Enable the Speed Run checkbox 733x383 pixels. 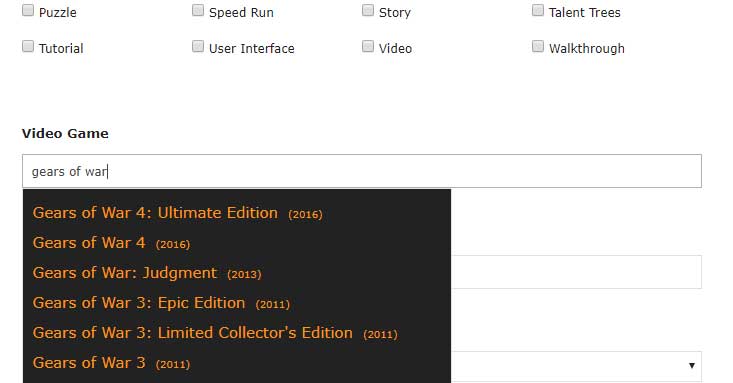198,11
